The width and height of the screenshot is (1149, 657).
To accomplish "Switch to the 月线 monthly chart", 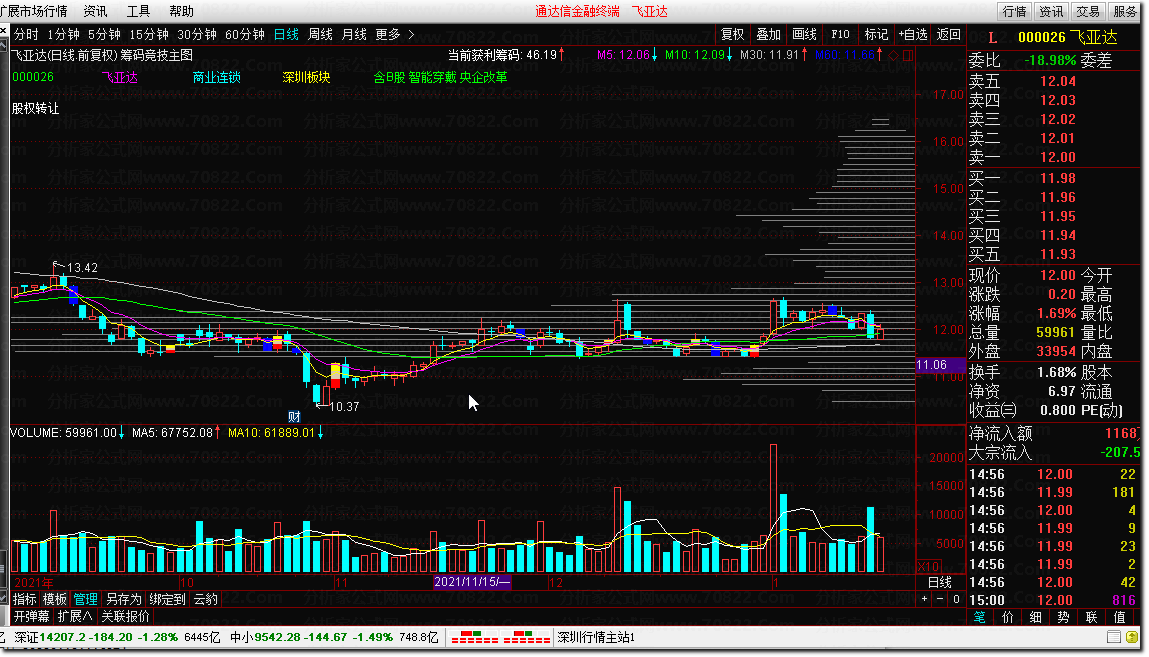I will point(354,34).
